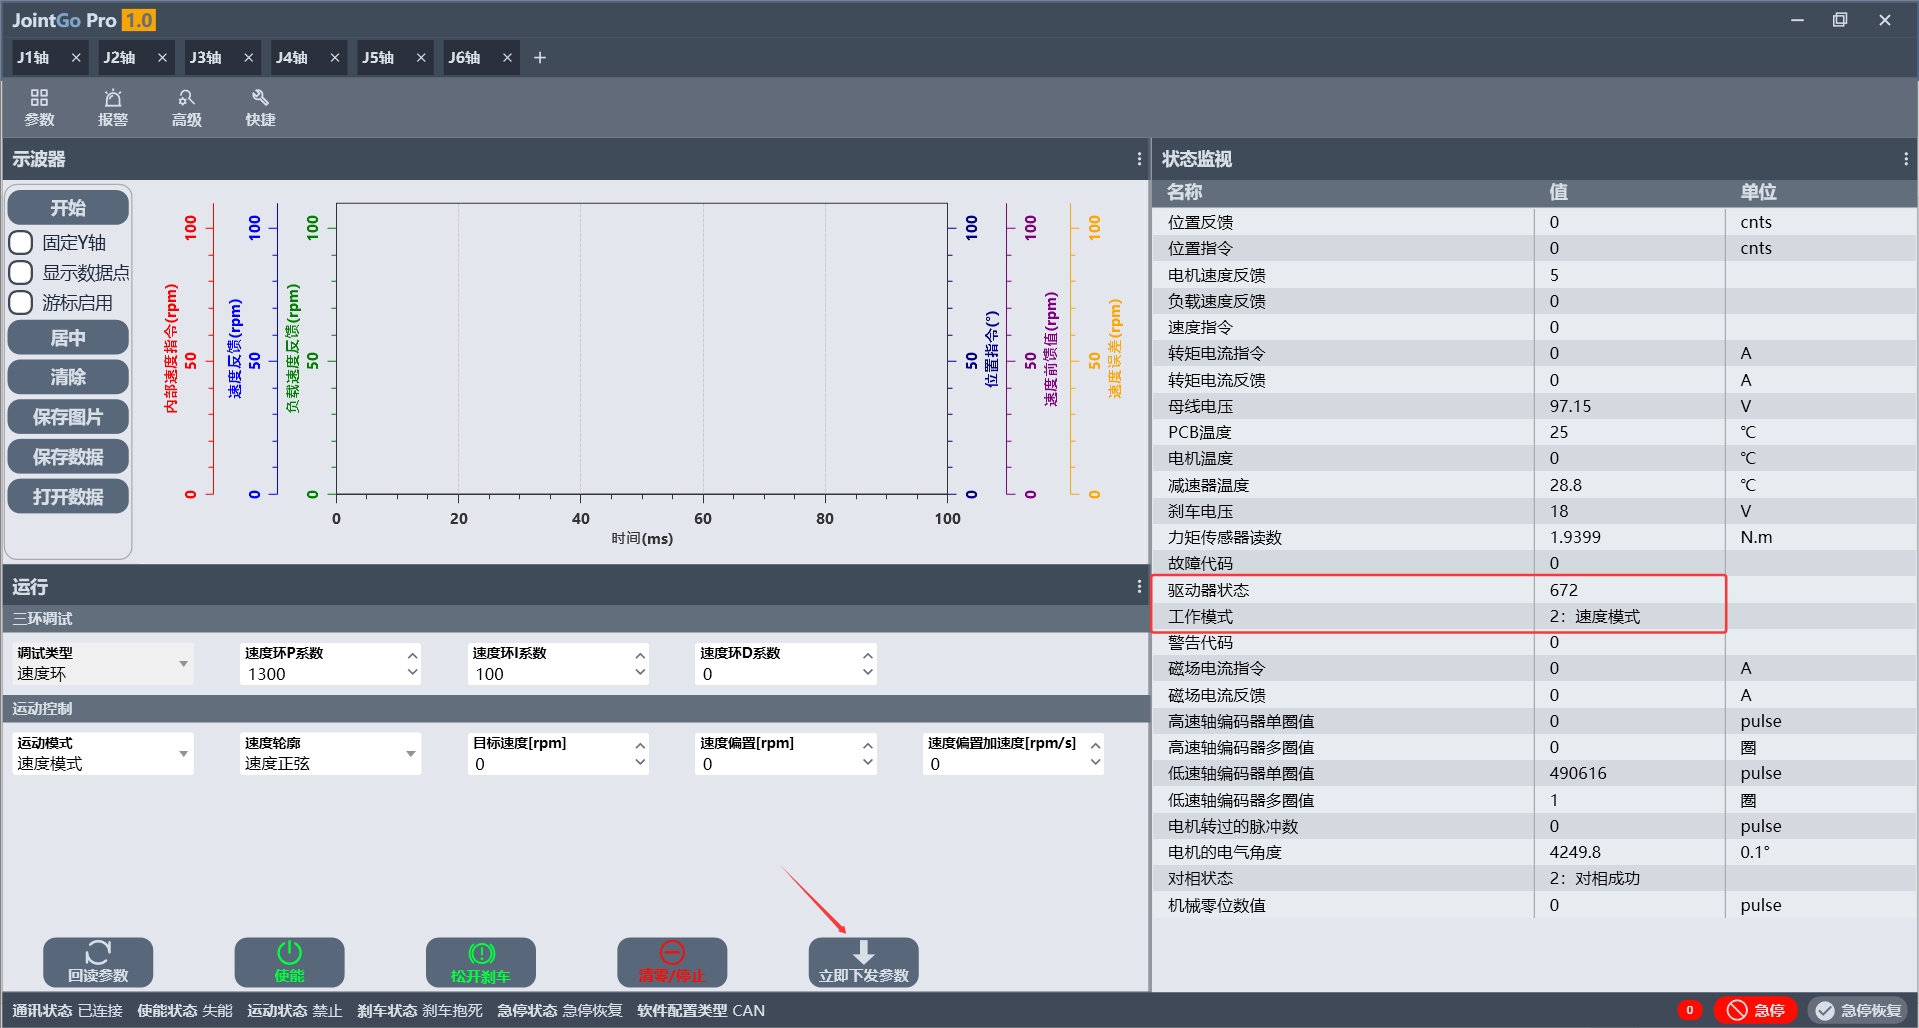Toggle the 固定Y轴 checkbox
The image size is (1919, 1028).
pos(21,243)
